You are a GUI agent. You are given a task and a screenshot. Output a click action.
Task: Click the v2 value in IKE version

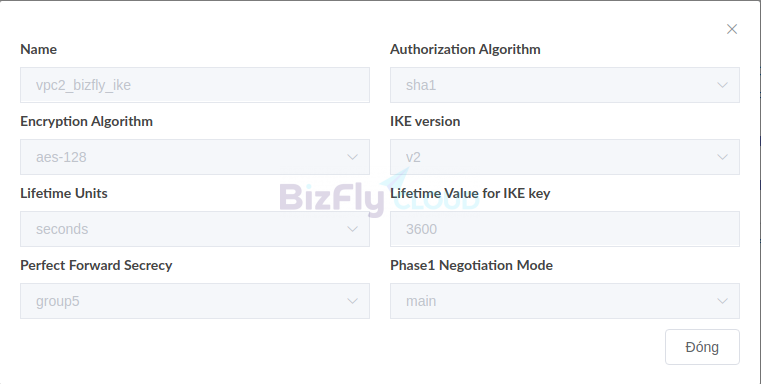(413, 157)
